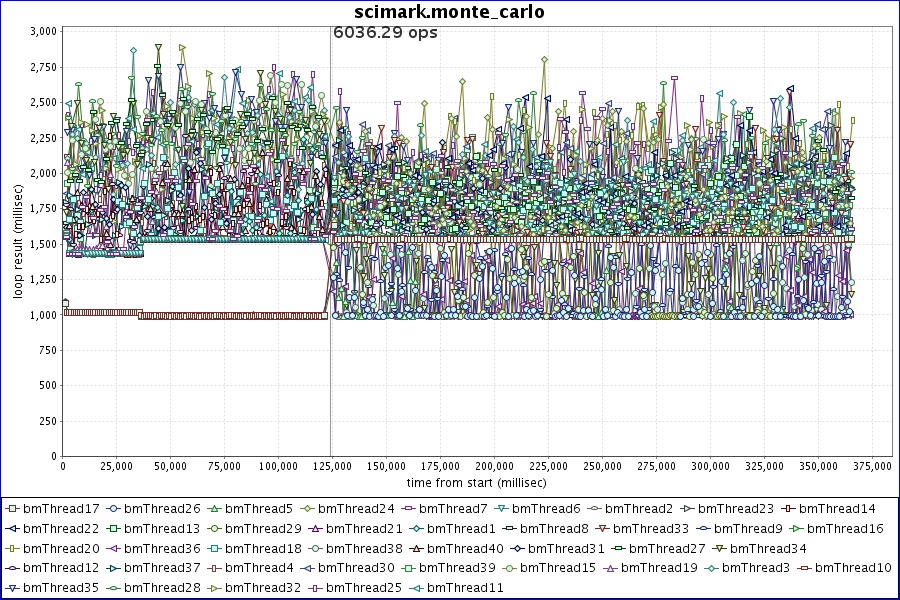The height and width of the screenshot is (600, 900).
Task: Select the bmThread12 legend marker icon
Action: click(x=13, y=568)
